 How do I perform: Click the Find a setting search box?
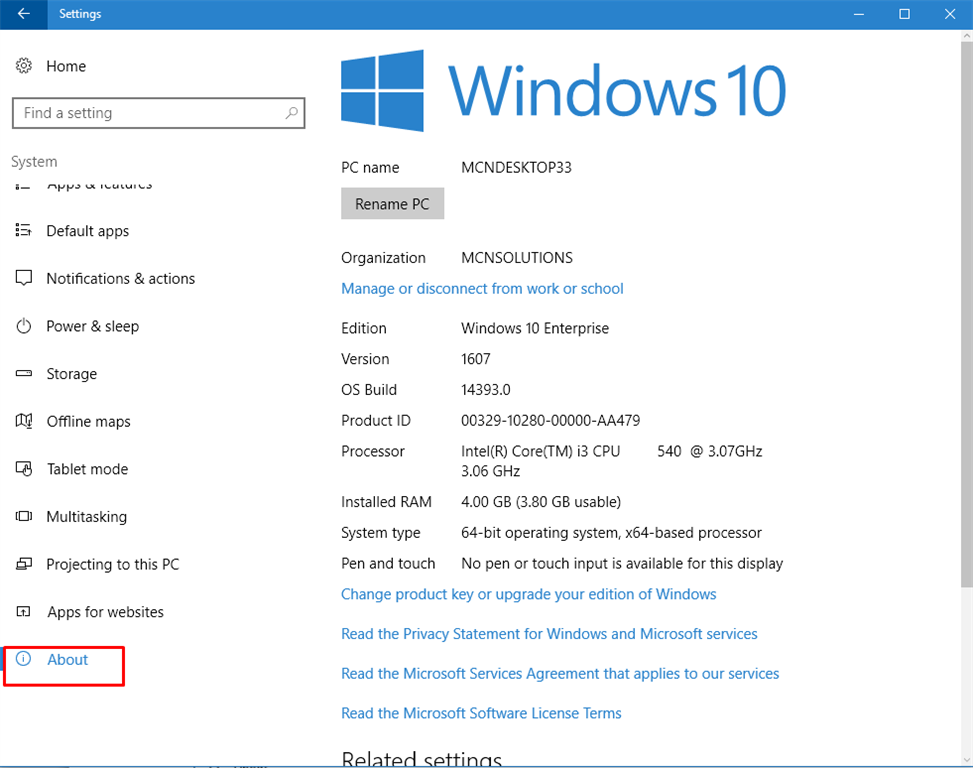pos(158,113)
